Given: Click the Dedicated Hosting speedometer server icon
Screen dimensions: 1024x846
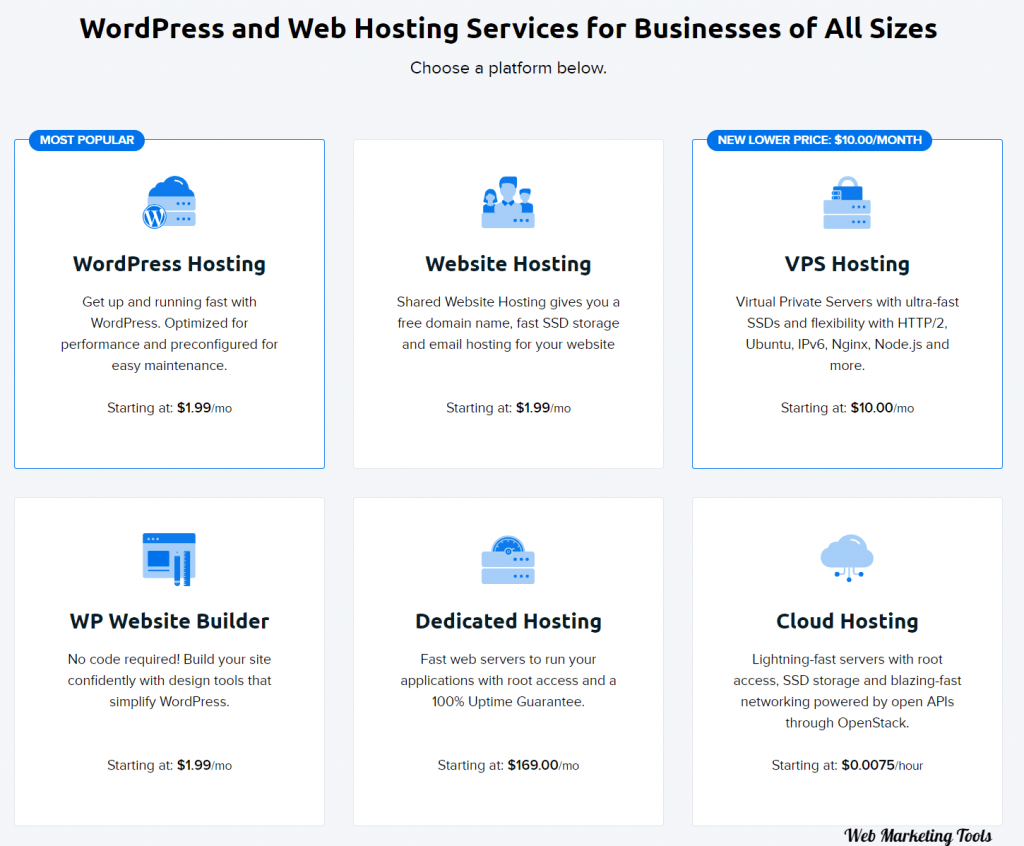Looking at the screenshot, I should coord(508,560).
